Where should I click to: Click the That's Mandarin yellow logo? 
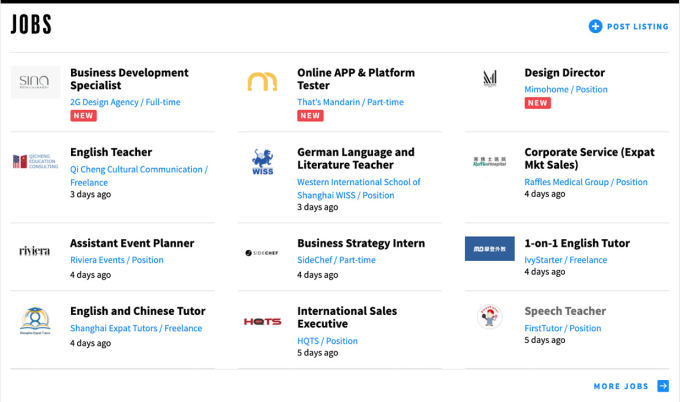pyautogui.click(x=262, y=82)
